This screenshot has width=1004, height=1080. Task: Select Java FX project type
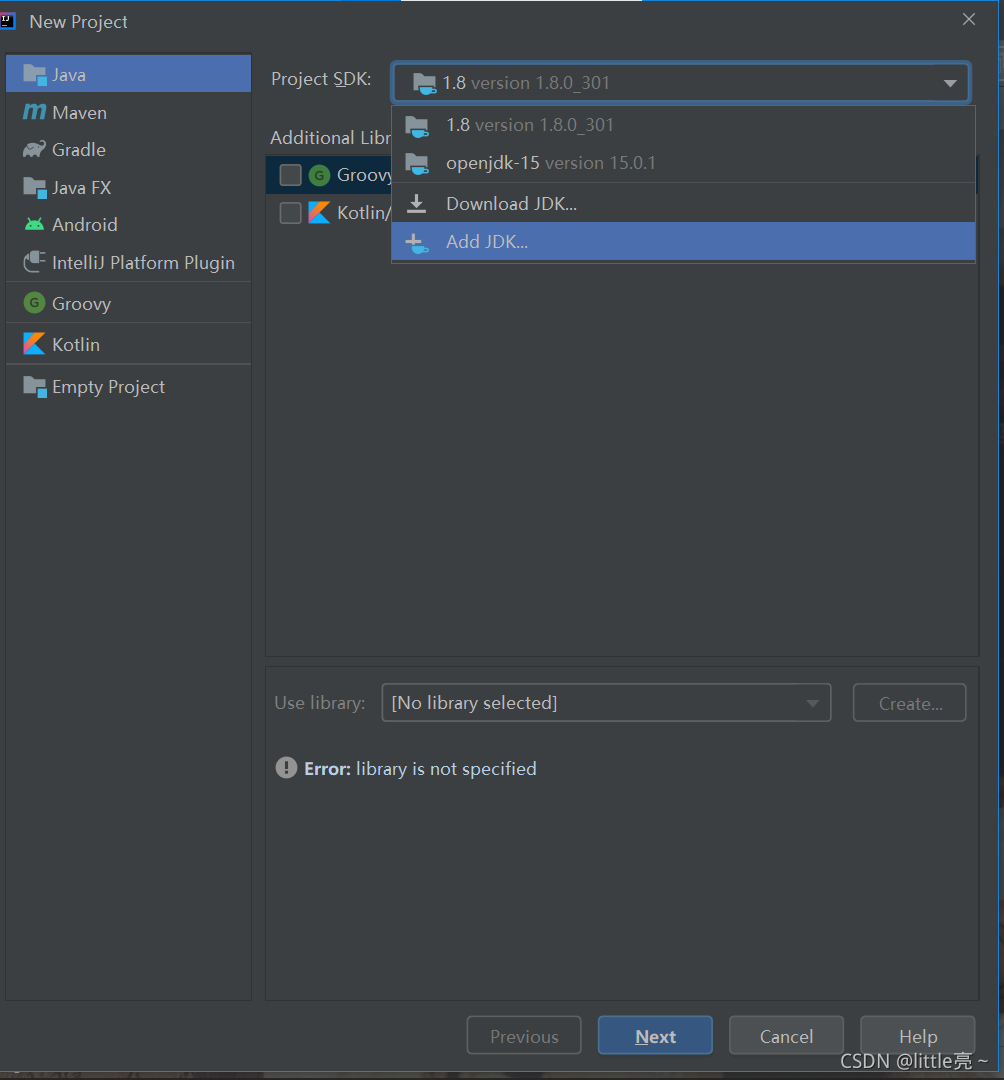[x=128, y=187]
